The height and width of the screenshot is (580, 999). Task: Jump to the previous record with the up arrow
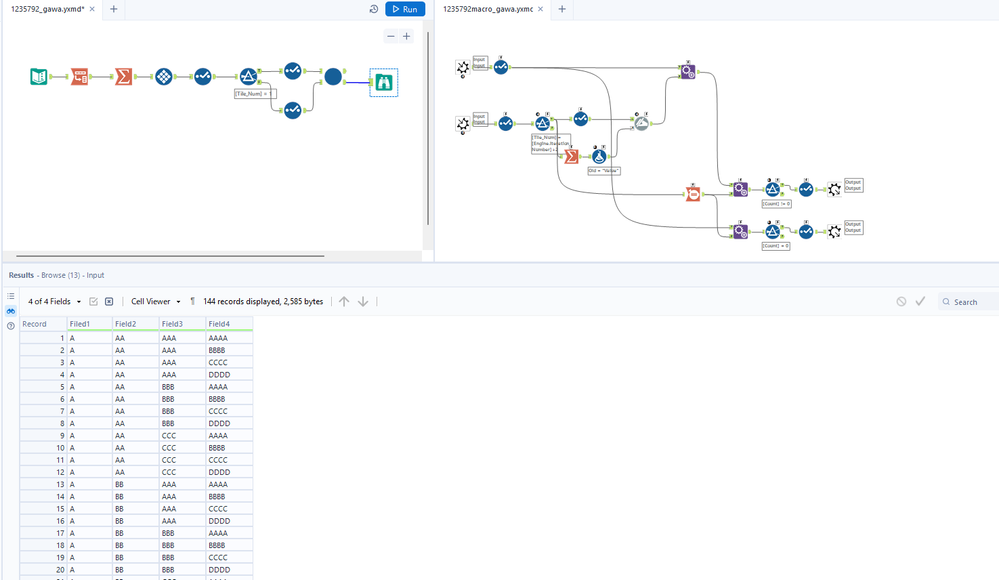click(344, 301)
